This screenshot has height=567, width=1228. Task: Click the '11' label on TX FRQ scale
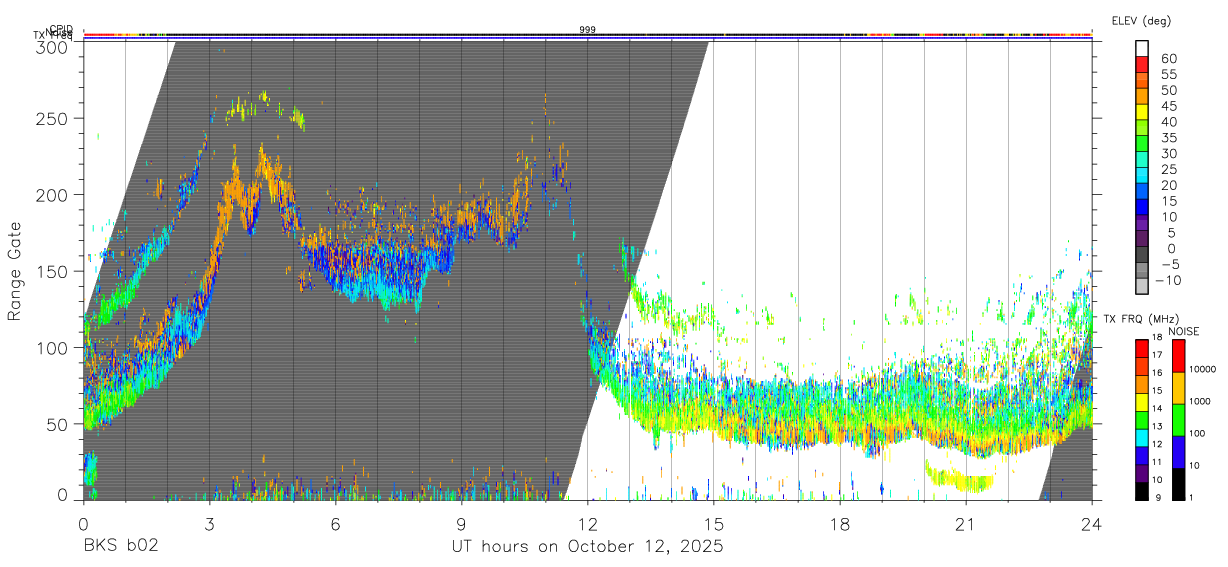[x=1157, y=462]
